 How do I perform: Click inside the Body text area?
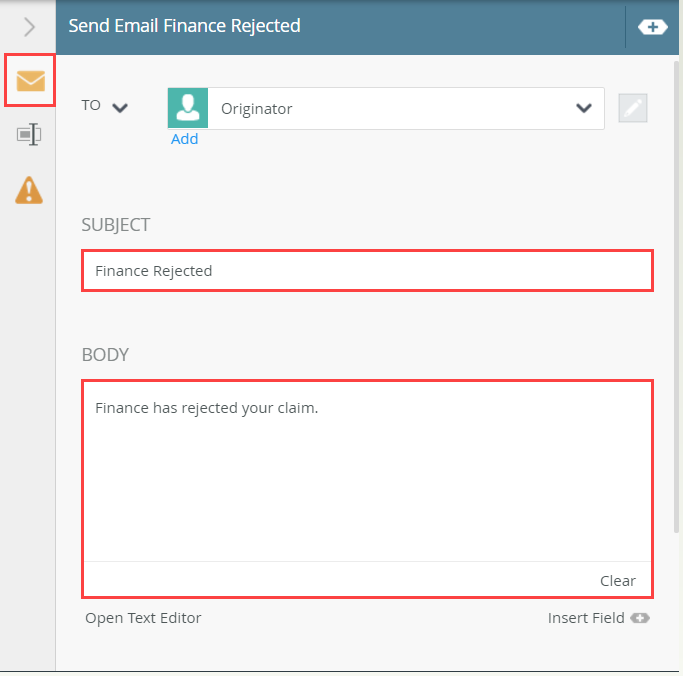[x=367, y=470]
